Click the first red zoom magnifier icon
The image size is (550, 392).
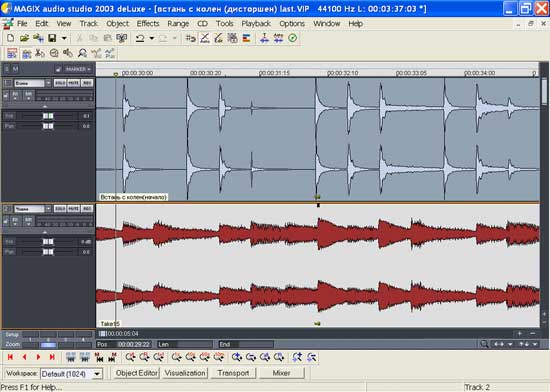point(130,357)
